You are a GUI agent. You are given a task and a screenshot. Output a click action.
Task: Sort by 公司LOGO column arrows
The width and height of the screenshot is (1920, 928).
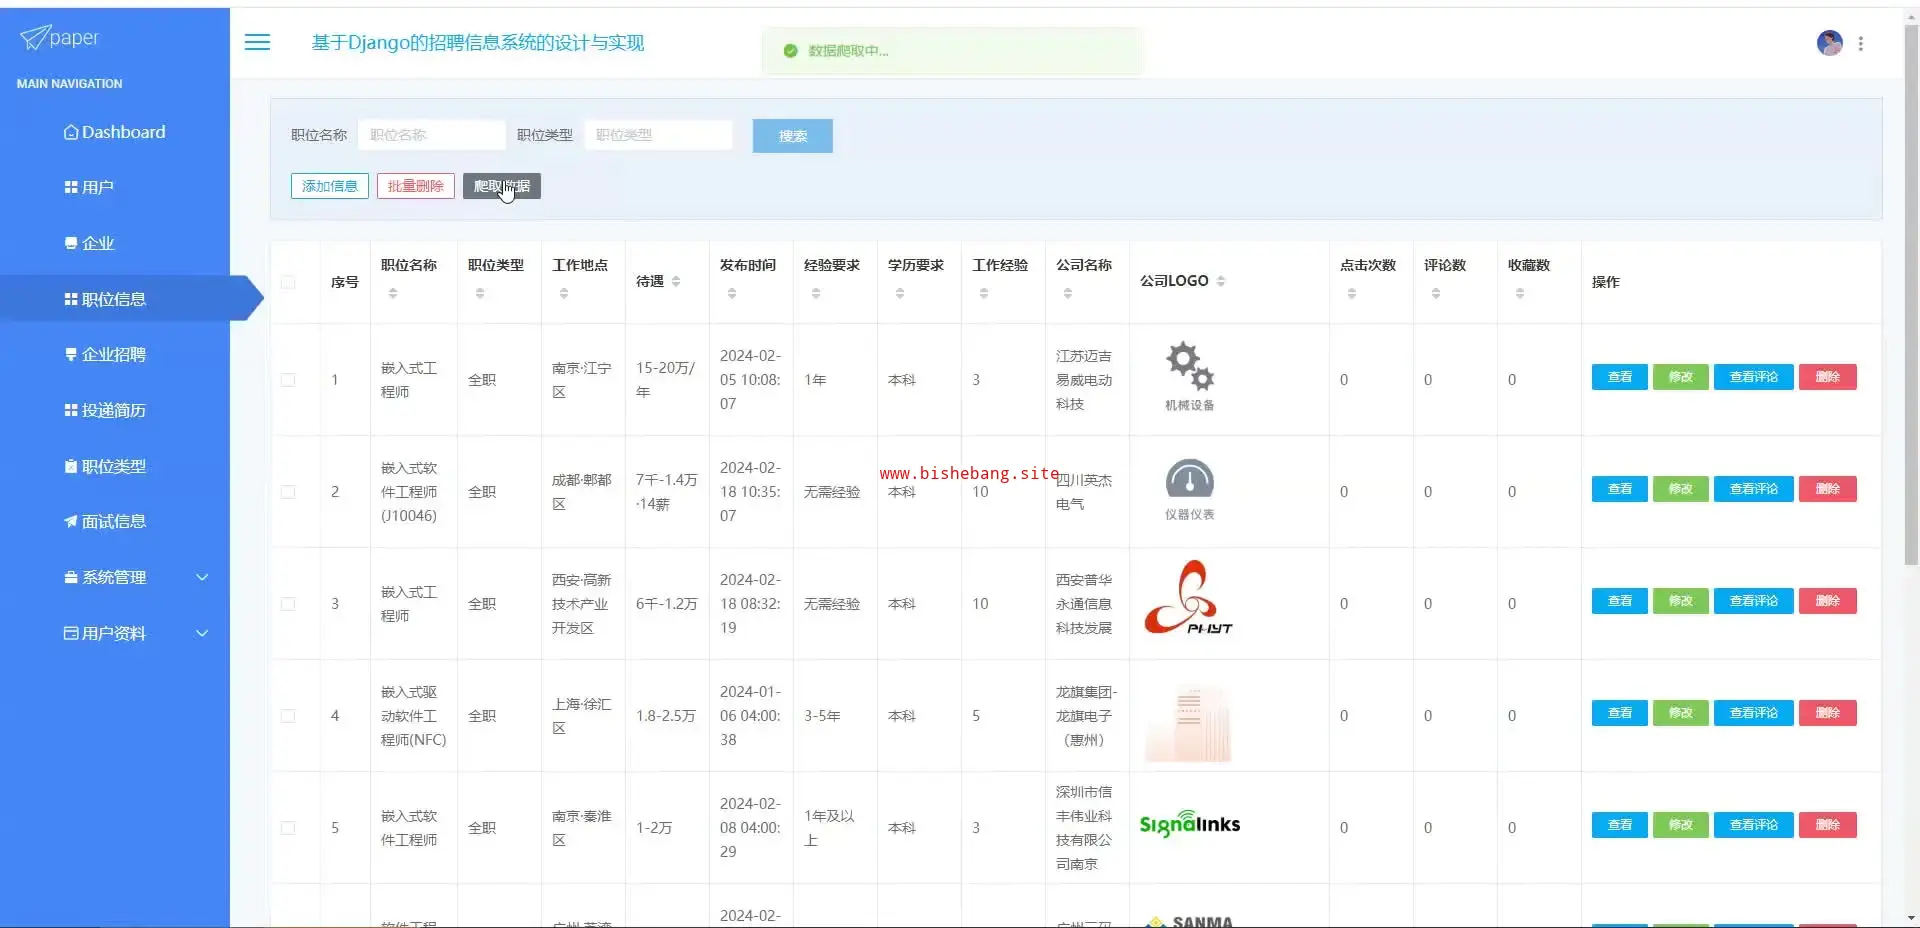(x=1221, y=281)
